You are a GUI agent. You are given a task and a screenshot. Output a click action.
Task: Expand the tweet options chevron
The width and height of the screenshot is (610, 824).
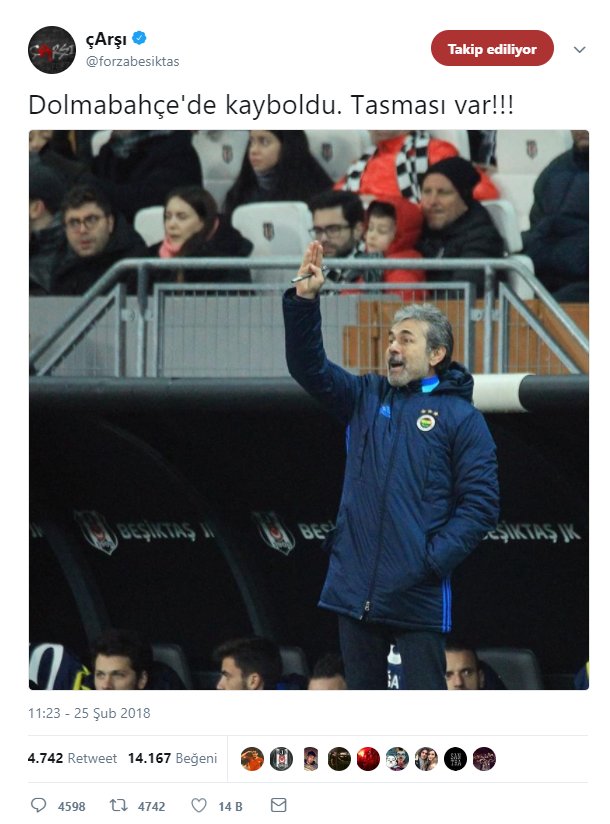click(580, 50)
